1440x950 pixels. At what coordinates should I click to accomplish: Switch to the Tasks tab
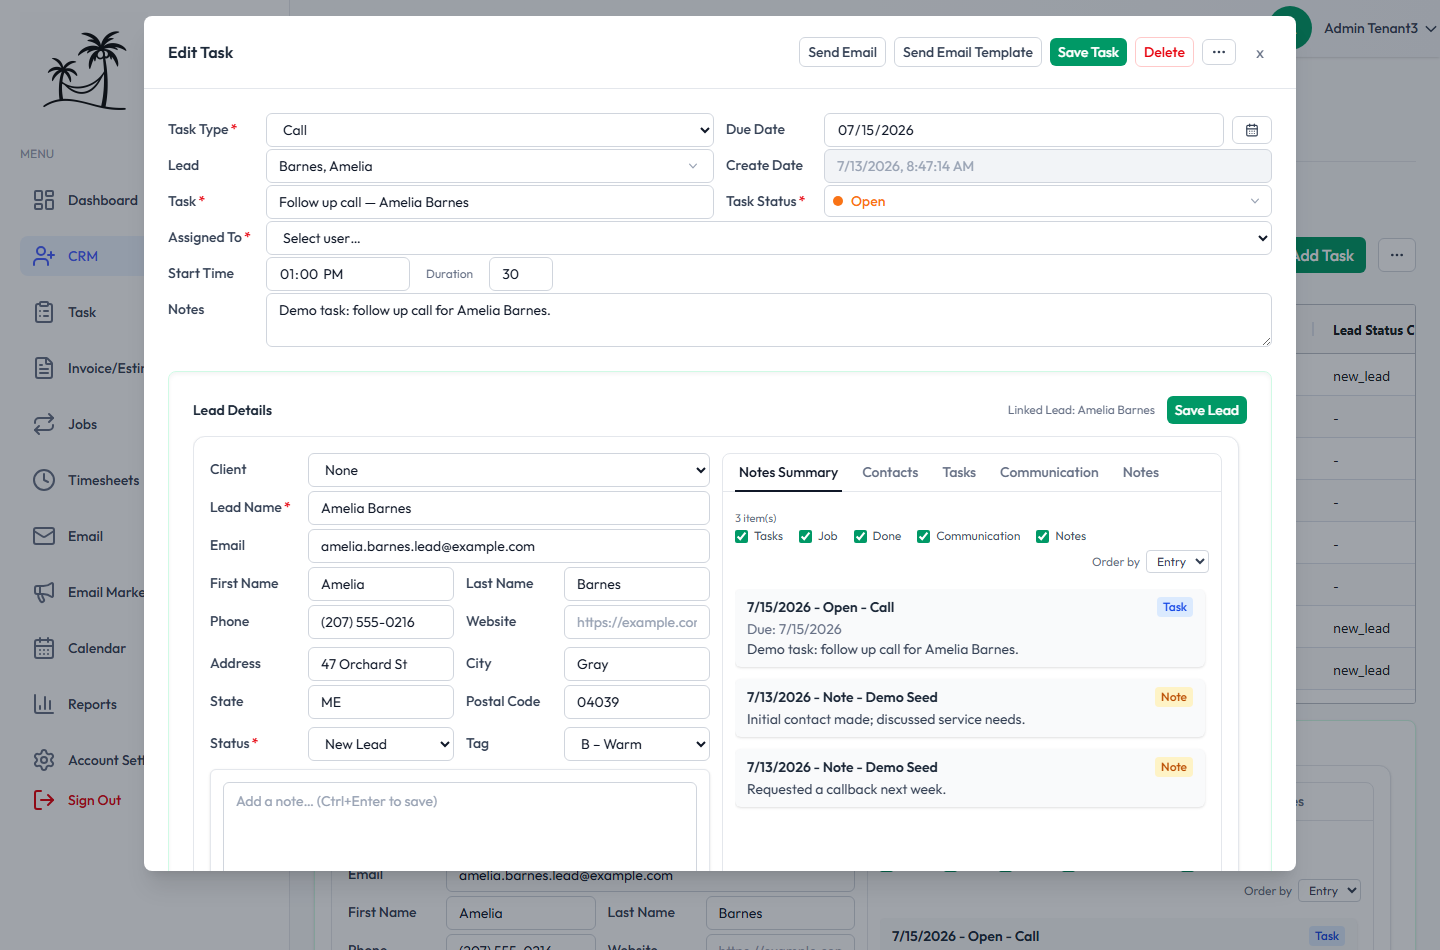point(959,472)
